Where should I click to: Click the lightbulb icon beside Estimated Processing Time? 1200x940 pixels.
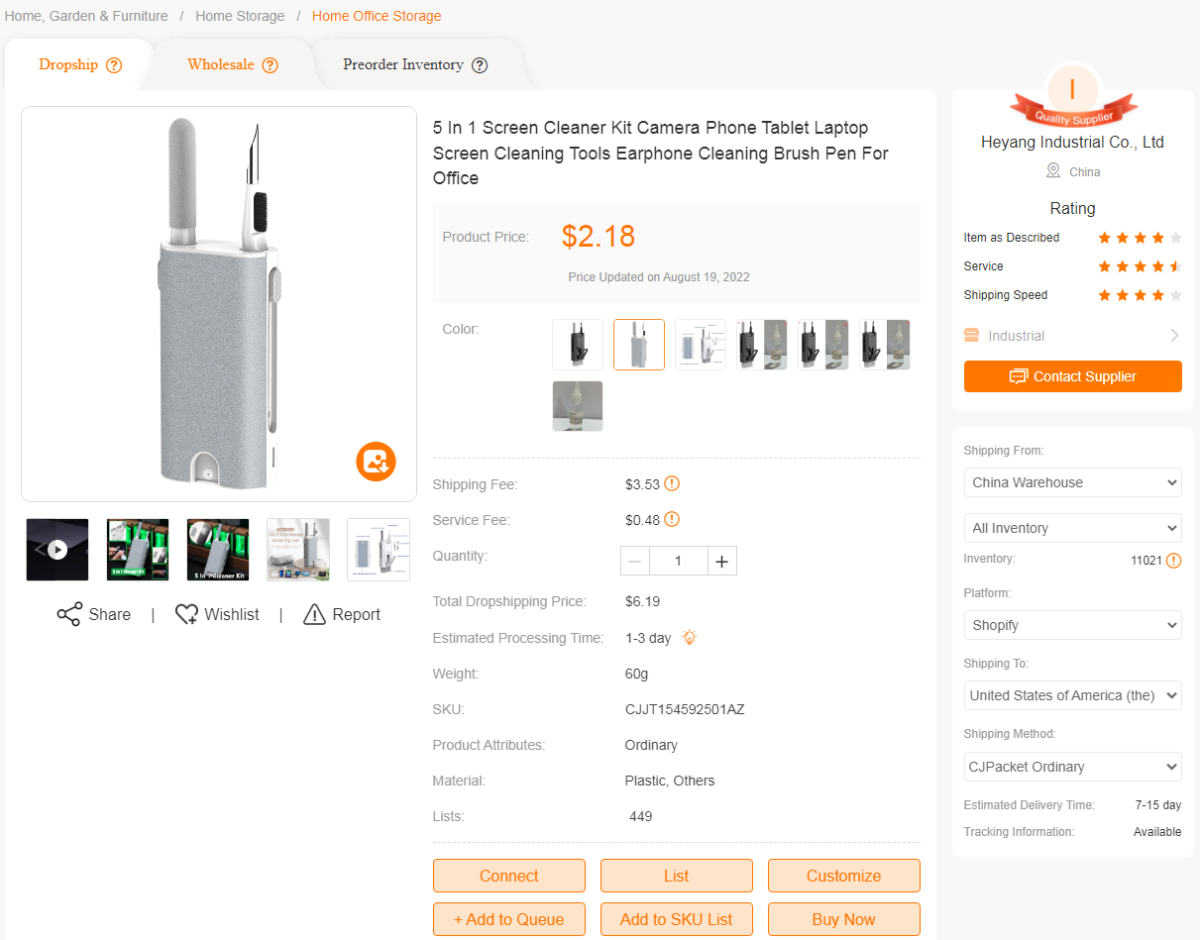click(x=690, y=637)
